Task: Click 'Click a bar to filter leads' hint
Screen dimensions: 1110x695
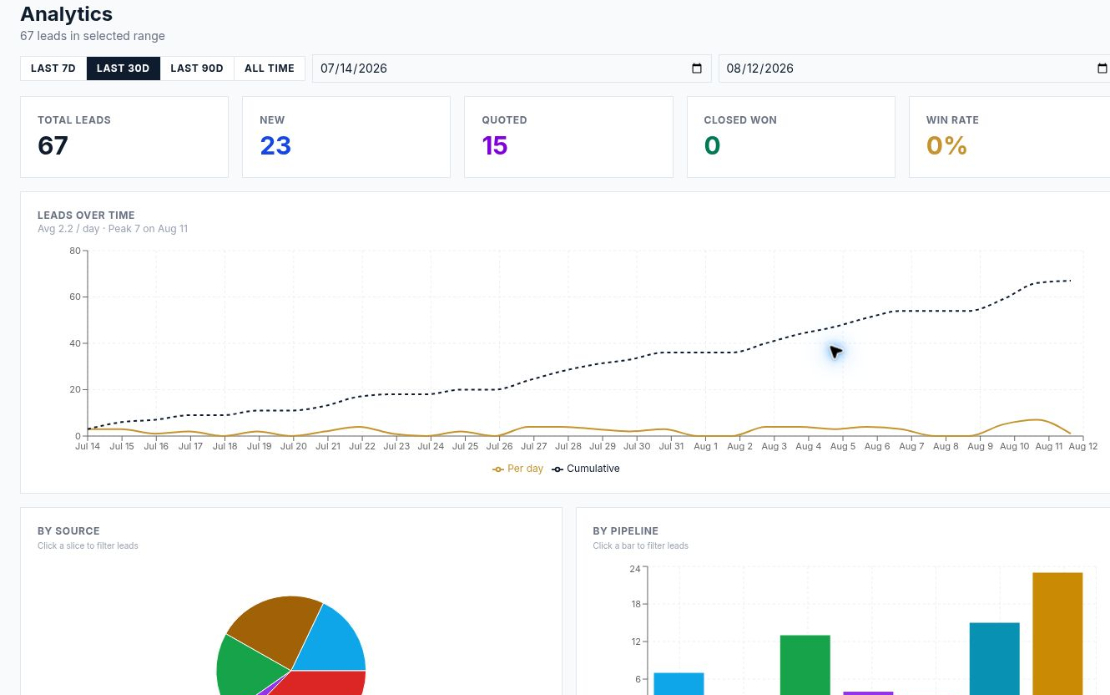Action: [x=641, y=546]
